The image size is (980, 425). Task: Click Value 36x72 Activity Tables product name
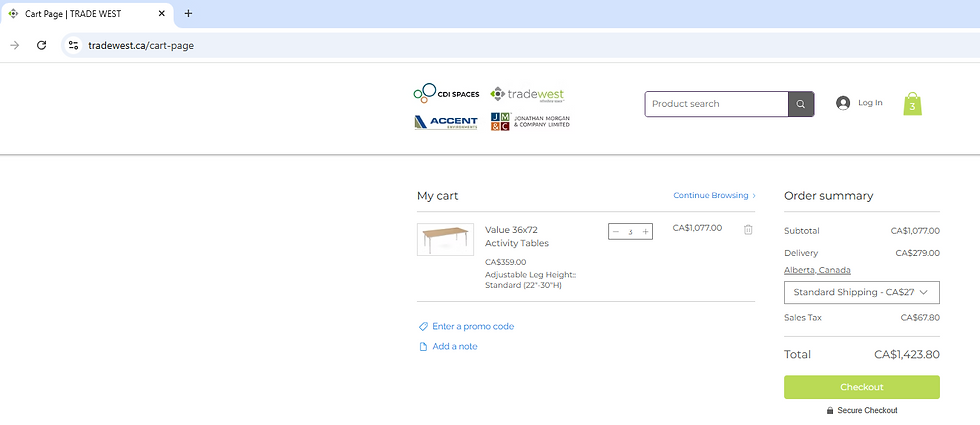point(517,236)
